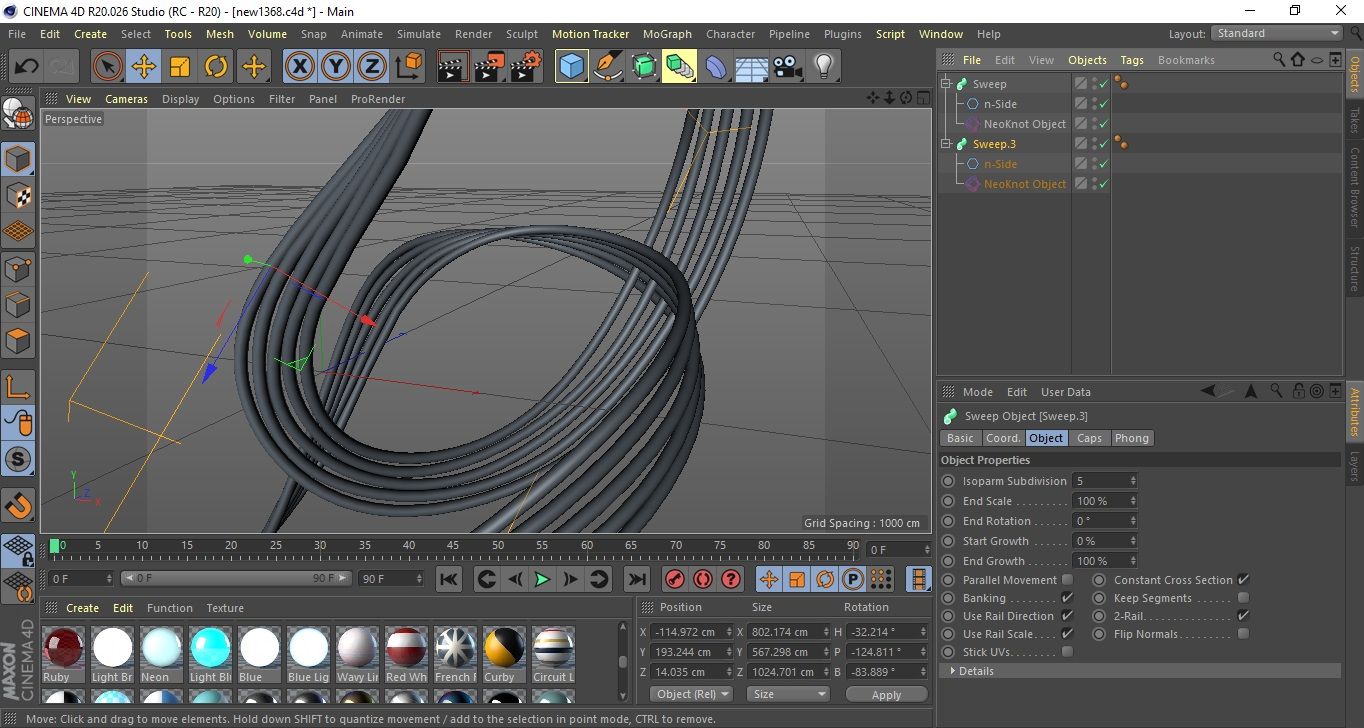Switch to Polygons mode
This screenshot has height=728, width=1364.
click(x=19, y=340)
